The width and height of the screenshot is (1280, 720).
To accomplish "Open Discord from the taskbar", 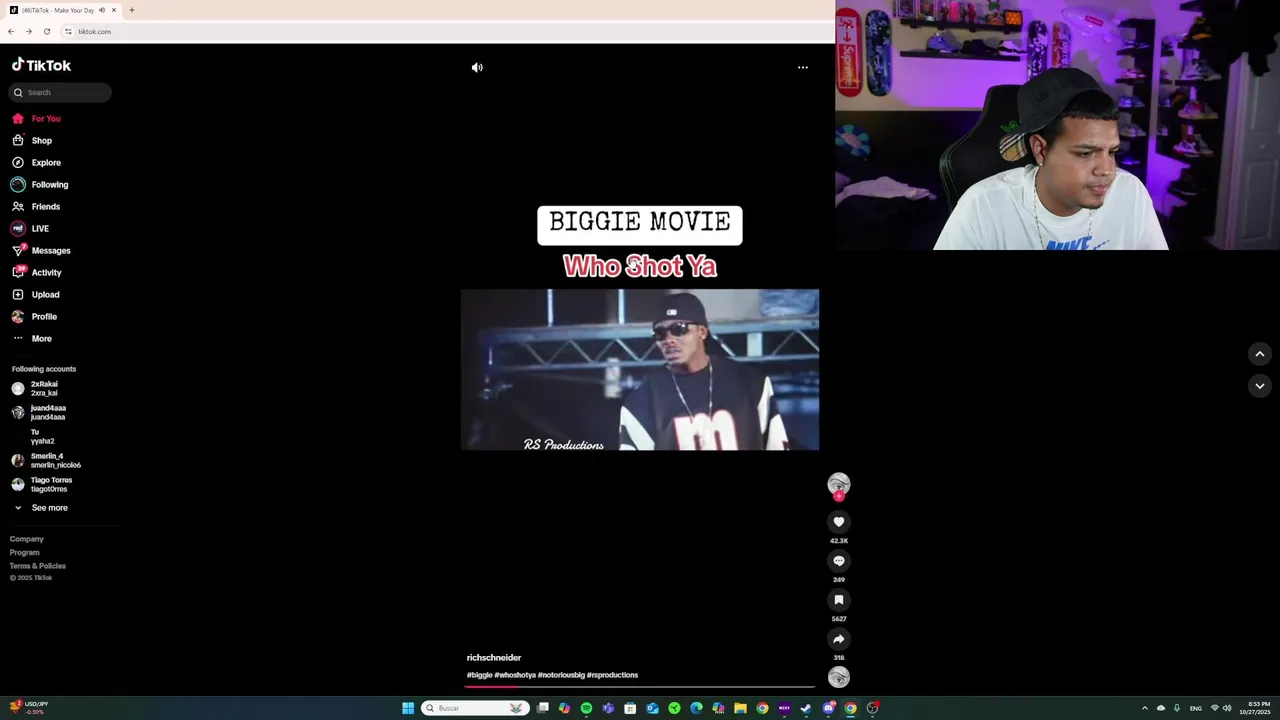I will [829, 708].
